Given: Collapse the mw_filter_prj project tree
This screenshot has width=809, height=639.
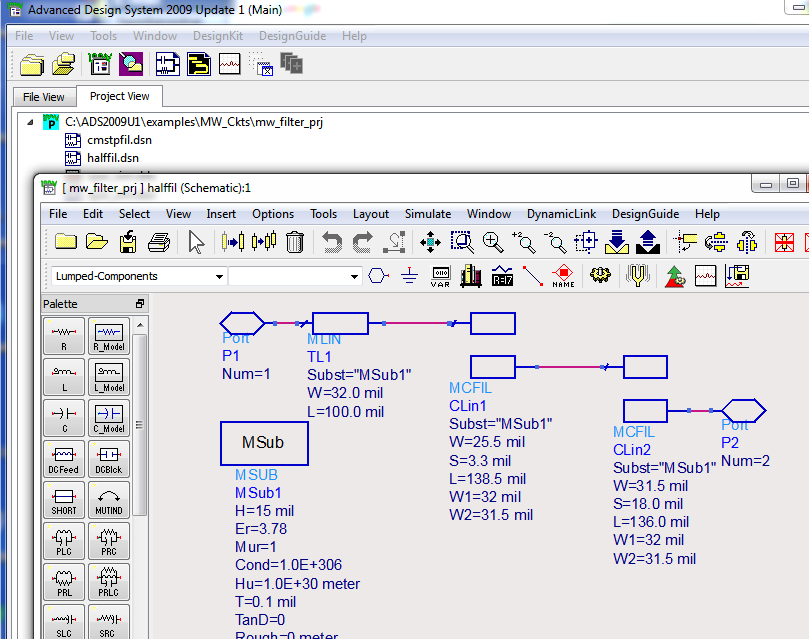Looking at the screenshot, I should (x=30, y=122).
